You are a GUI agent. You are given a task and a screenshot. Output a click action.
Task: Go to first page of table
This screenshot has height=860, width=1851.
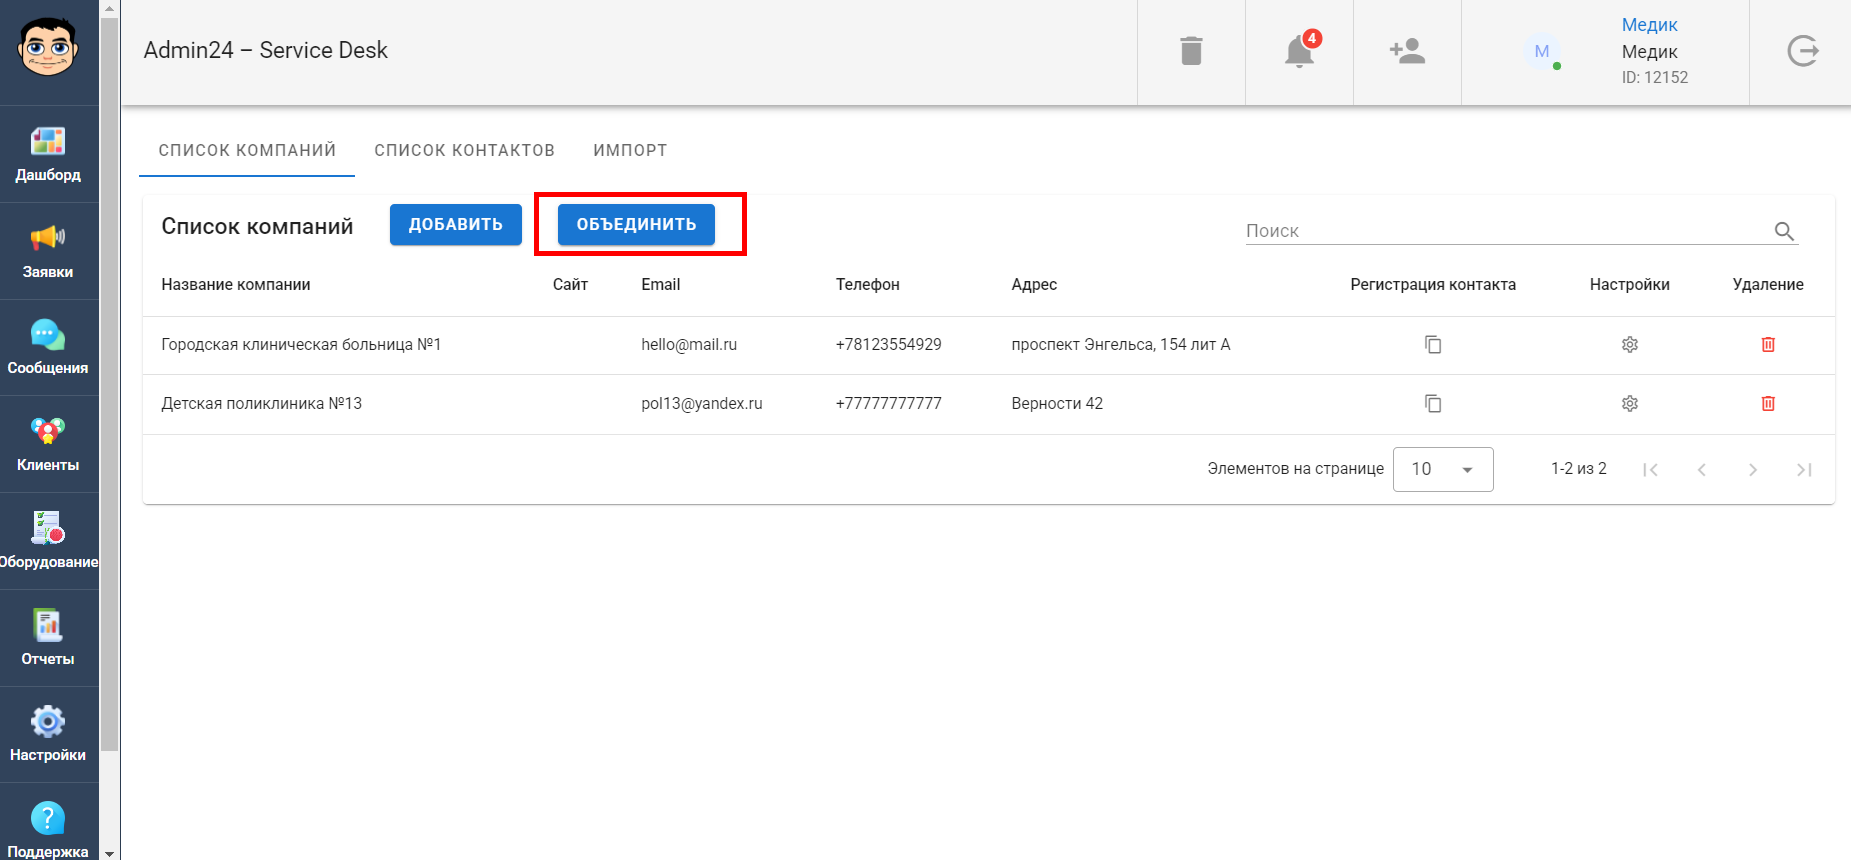click(x=1650, y=469)
